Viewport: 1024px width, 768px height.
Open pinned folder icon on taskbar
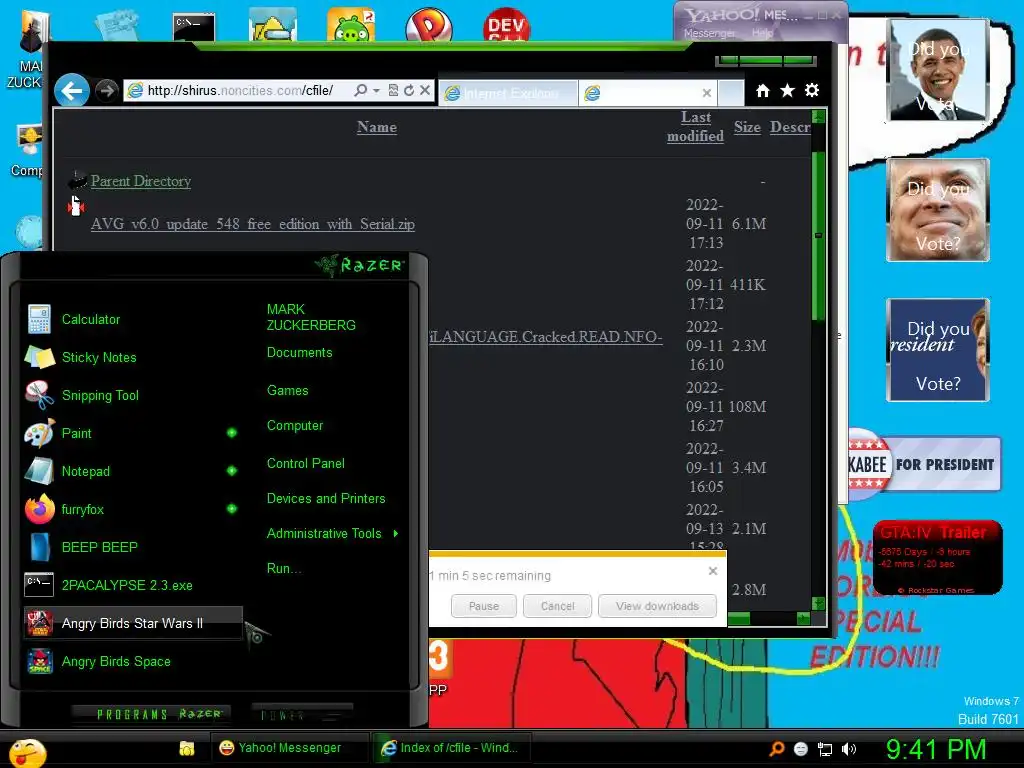tap(187, 748)
